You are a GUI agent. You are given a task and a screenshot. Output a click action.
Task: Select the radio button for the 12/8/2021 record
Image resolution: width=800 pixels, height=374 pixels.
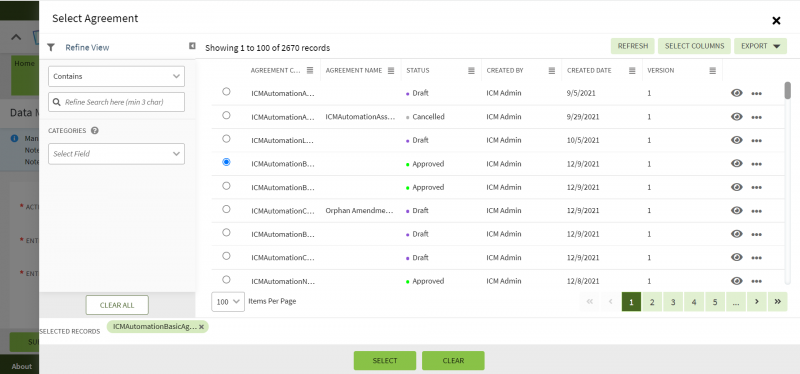pyautogui.click(x=226, y=280)
